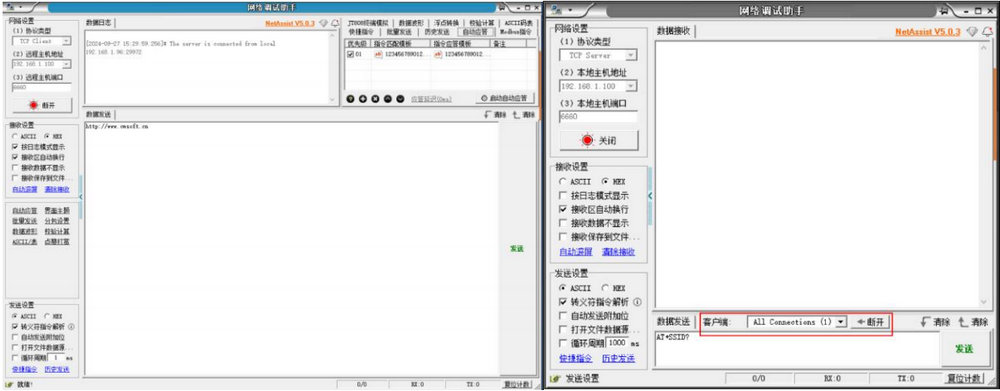Click 断开 button next to All Connections dropdown
1000x391 pixels.
coord(871,322)
